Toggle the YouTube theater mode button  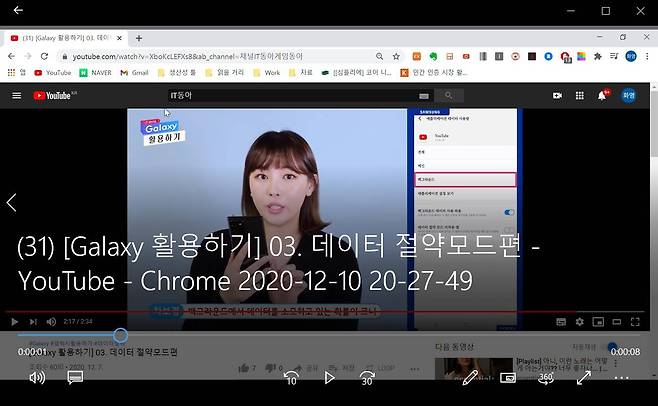click(x=616, y=322)
